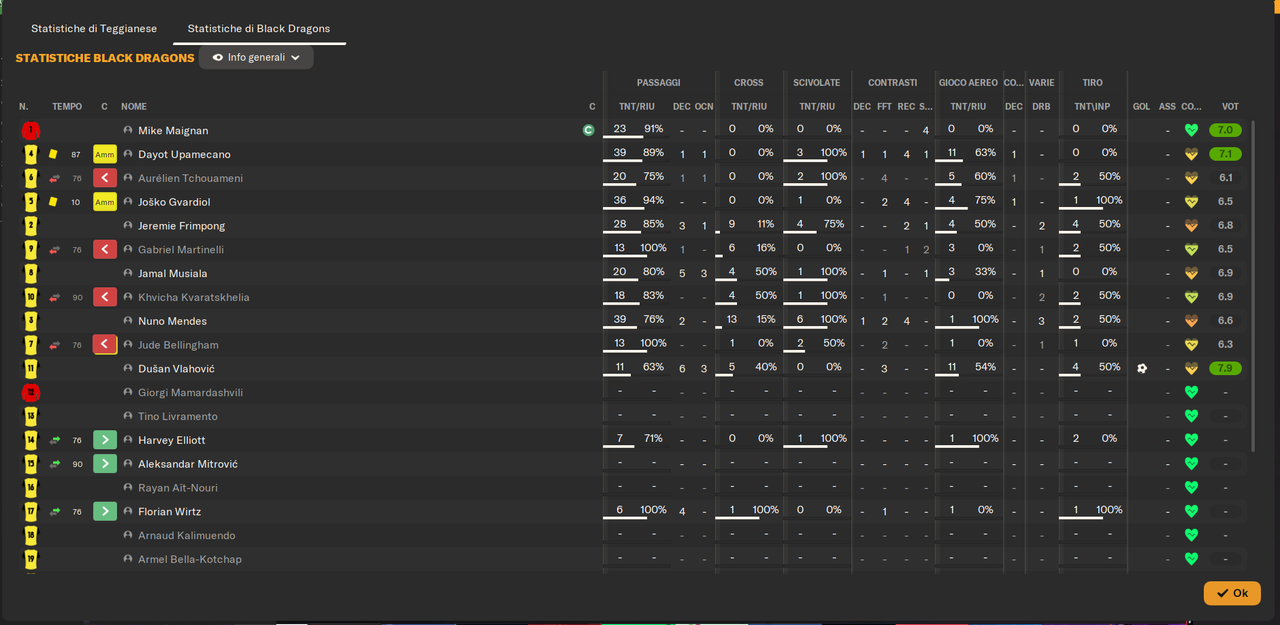1280x625 pixels.
Task: Click the person icon beside Jamal Musiala
Action: [x=128, y=273]
